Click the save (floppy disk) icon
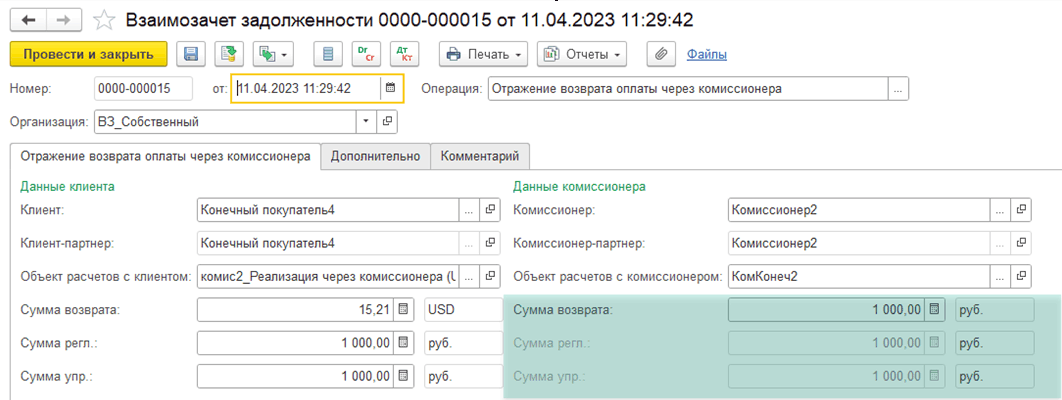The image size is (1062, 400). tap(191, 54)
